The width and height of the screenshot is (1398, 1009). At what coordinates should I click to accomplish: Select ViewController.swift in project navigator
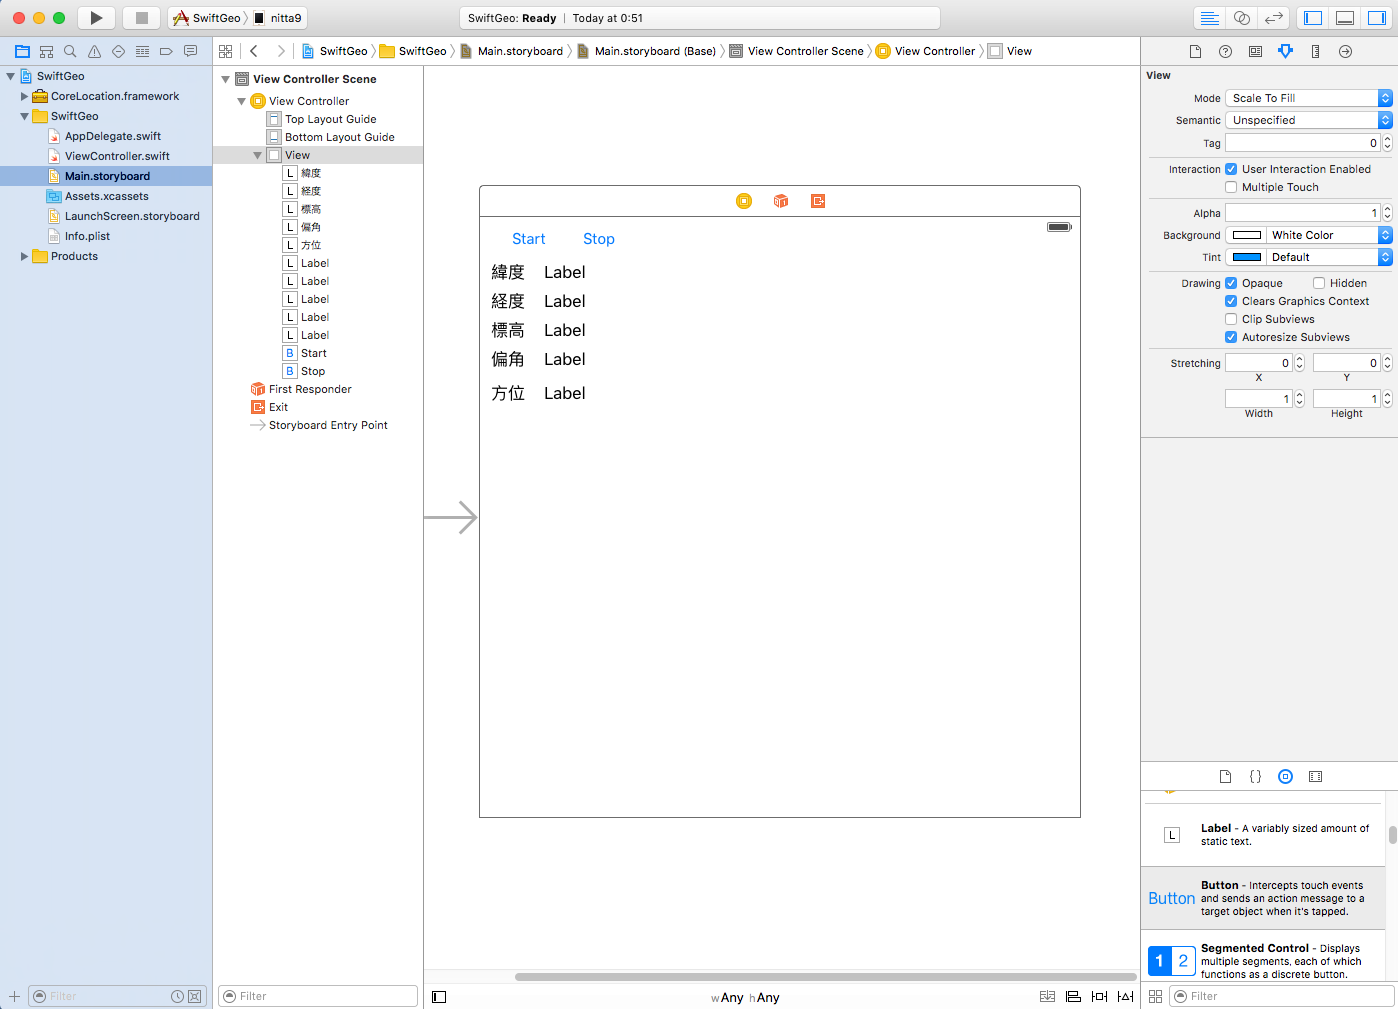click(117, 156)
